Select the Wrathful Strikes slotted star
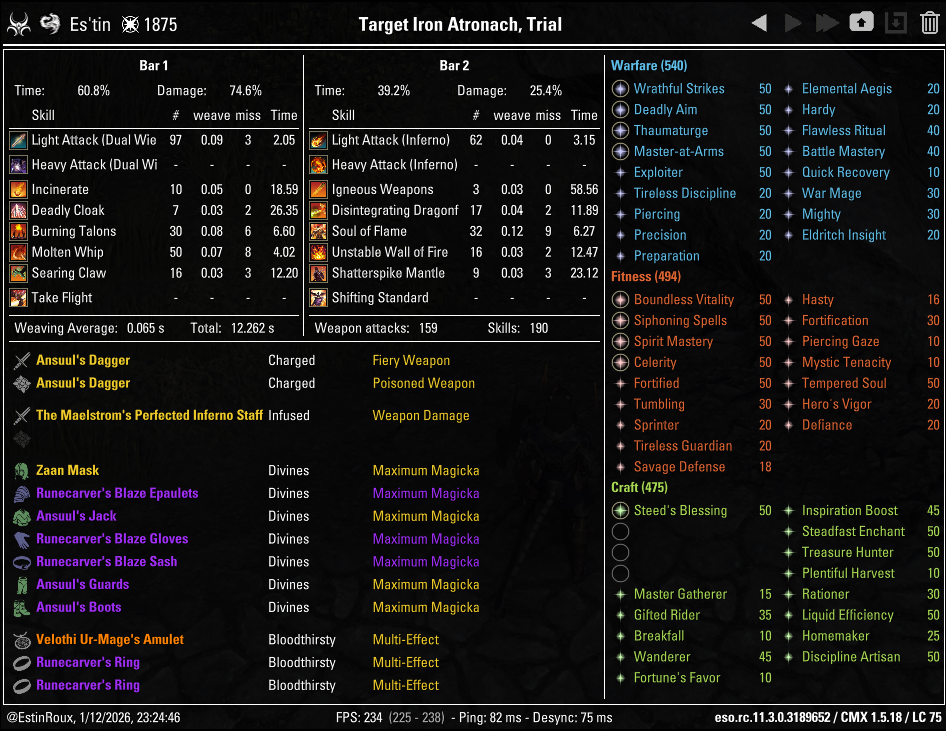Screen dimensions: 946x731 tap(620, 89)
